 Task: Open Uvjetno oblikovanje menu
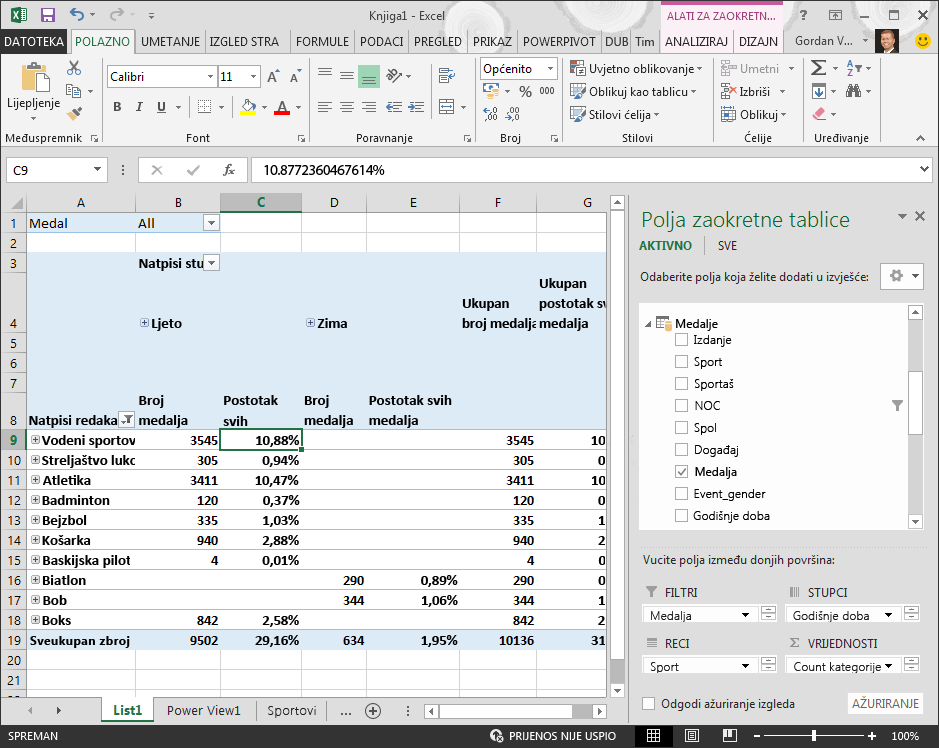(x=637, y=69)
